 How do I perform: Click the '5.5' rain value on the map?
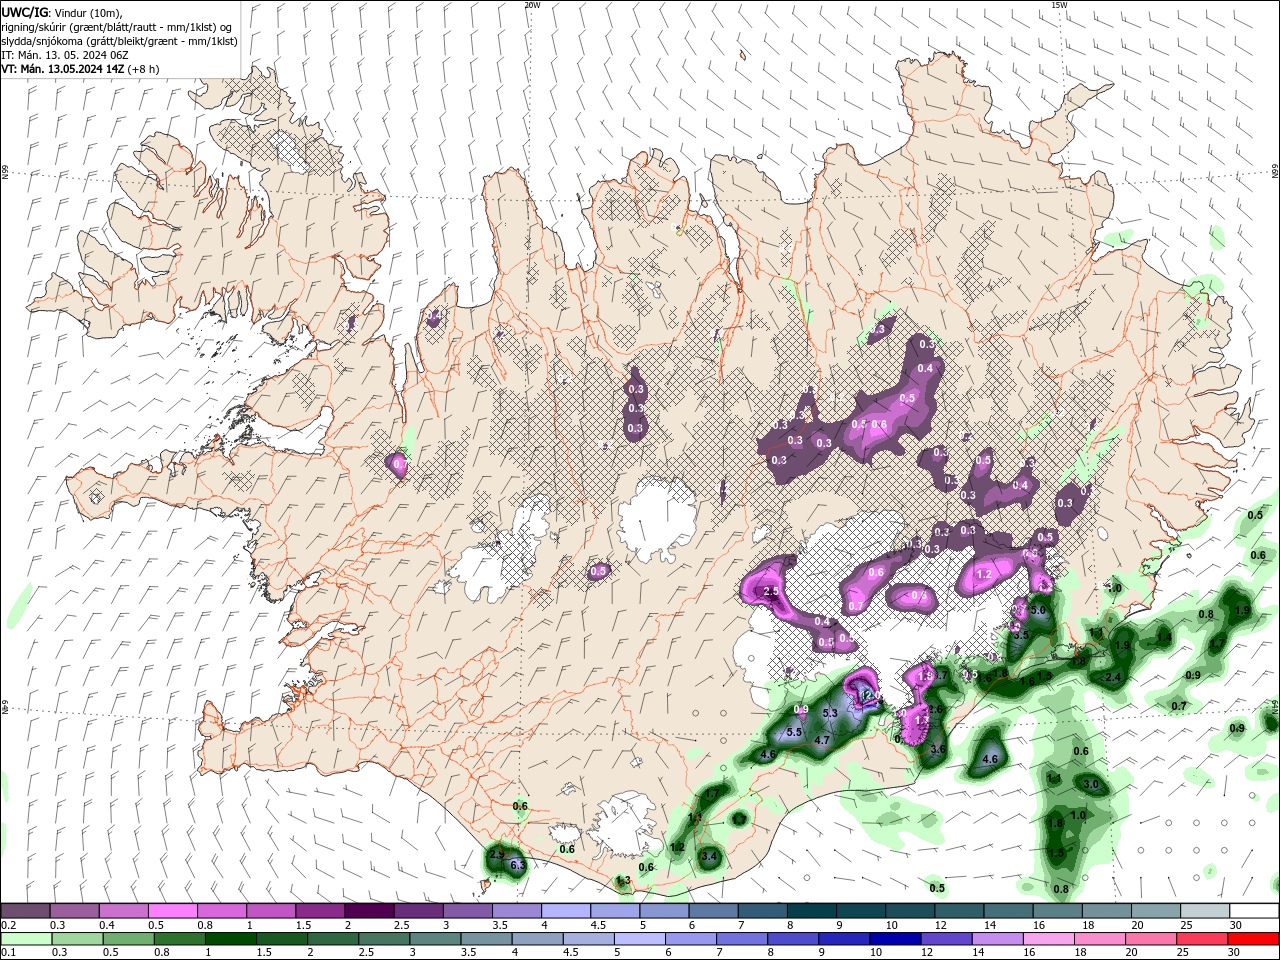(x=795, y=732)
